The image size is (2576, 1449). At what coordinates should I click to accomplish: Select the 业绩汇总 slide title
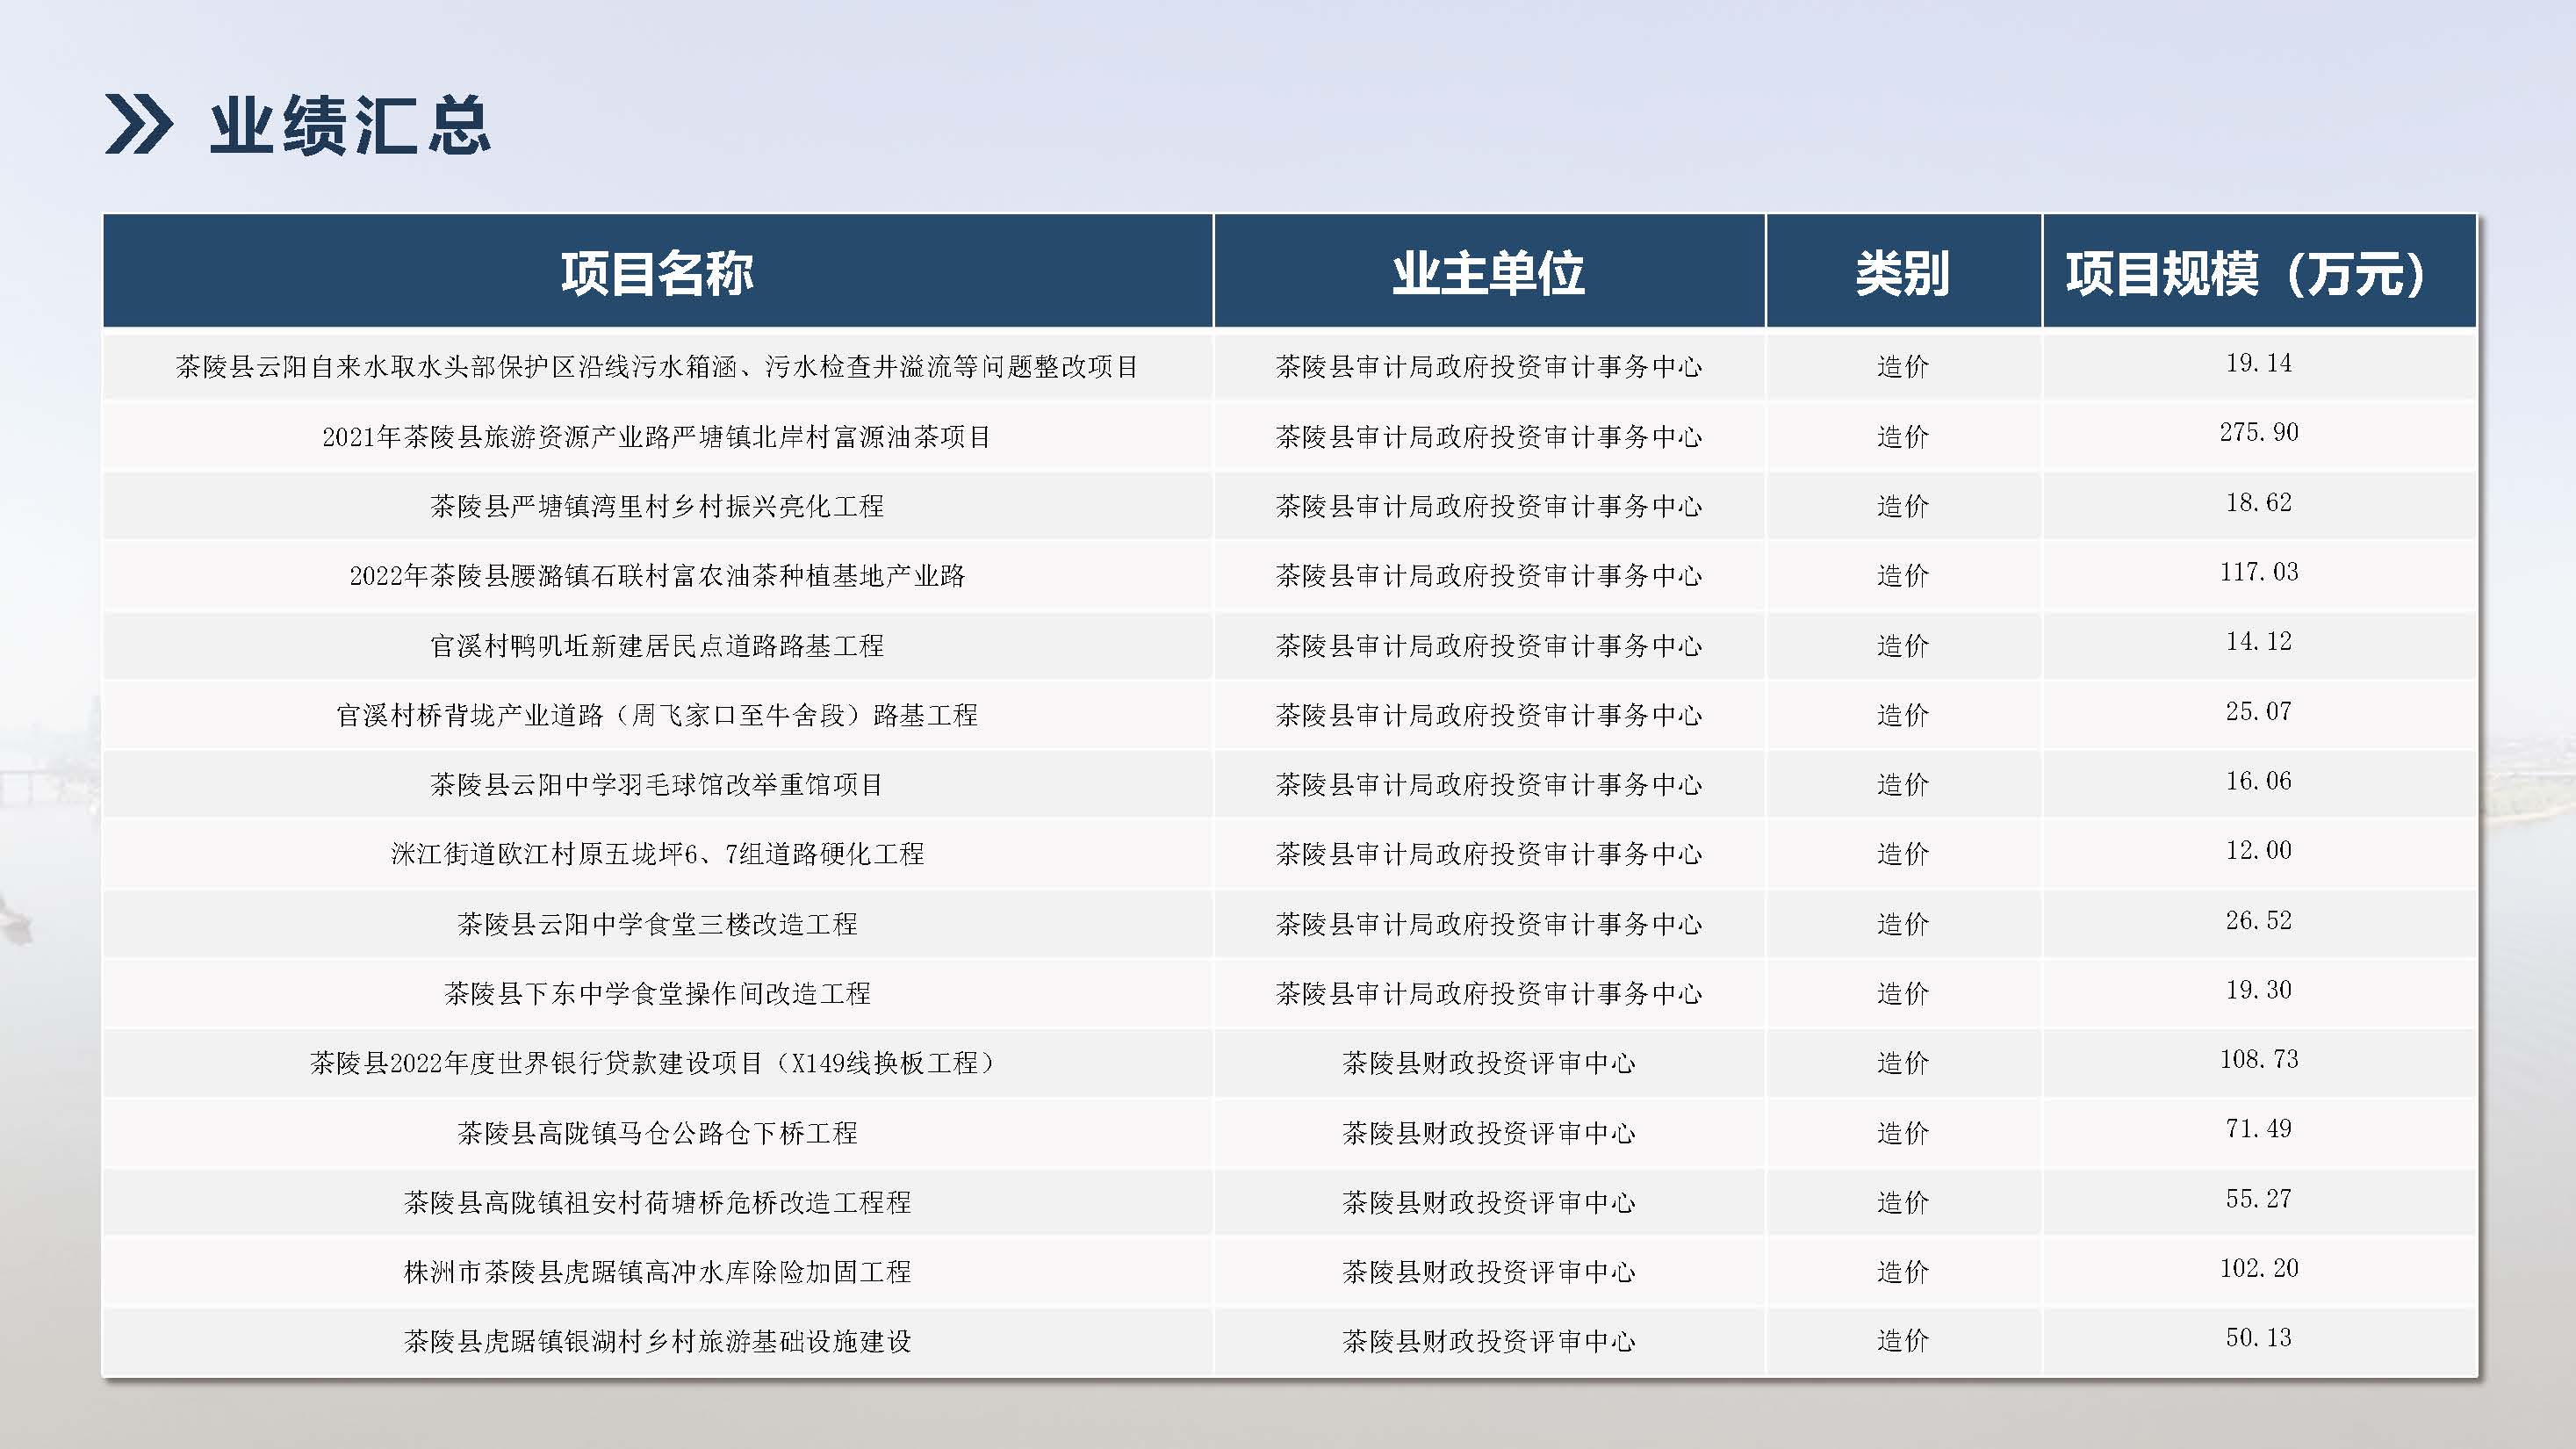pos(350,126)
